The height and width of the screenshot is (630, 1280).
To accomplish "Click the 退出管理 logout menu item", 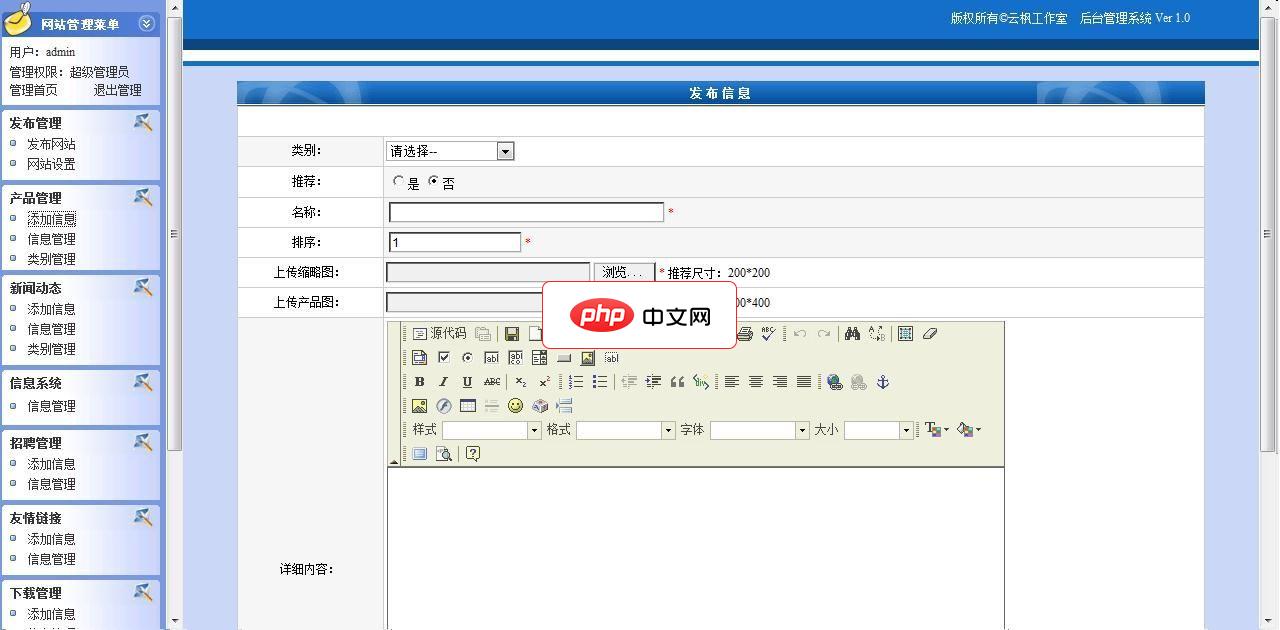I will click(x=120, y=89).
